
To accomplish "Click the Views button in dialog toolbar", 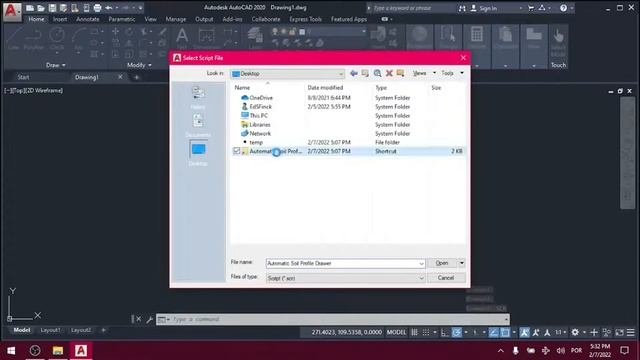I will click(420, 73).
